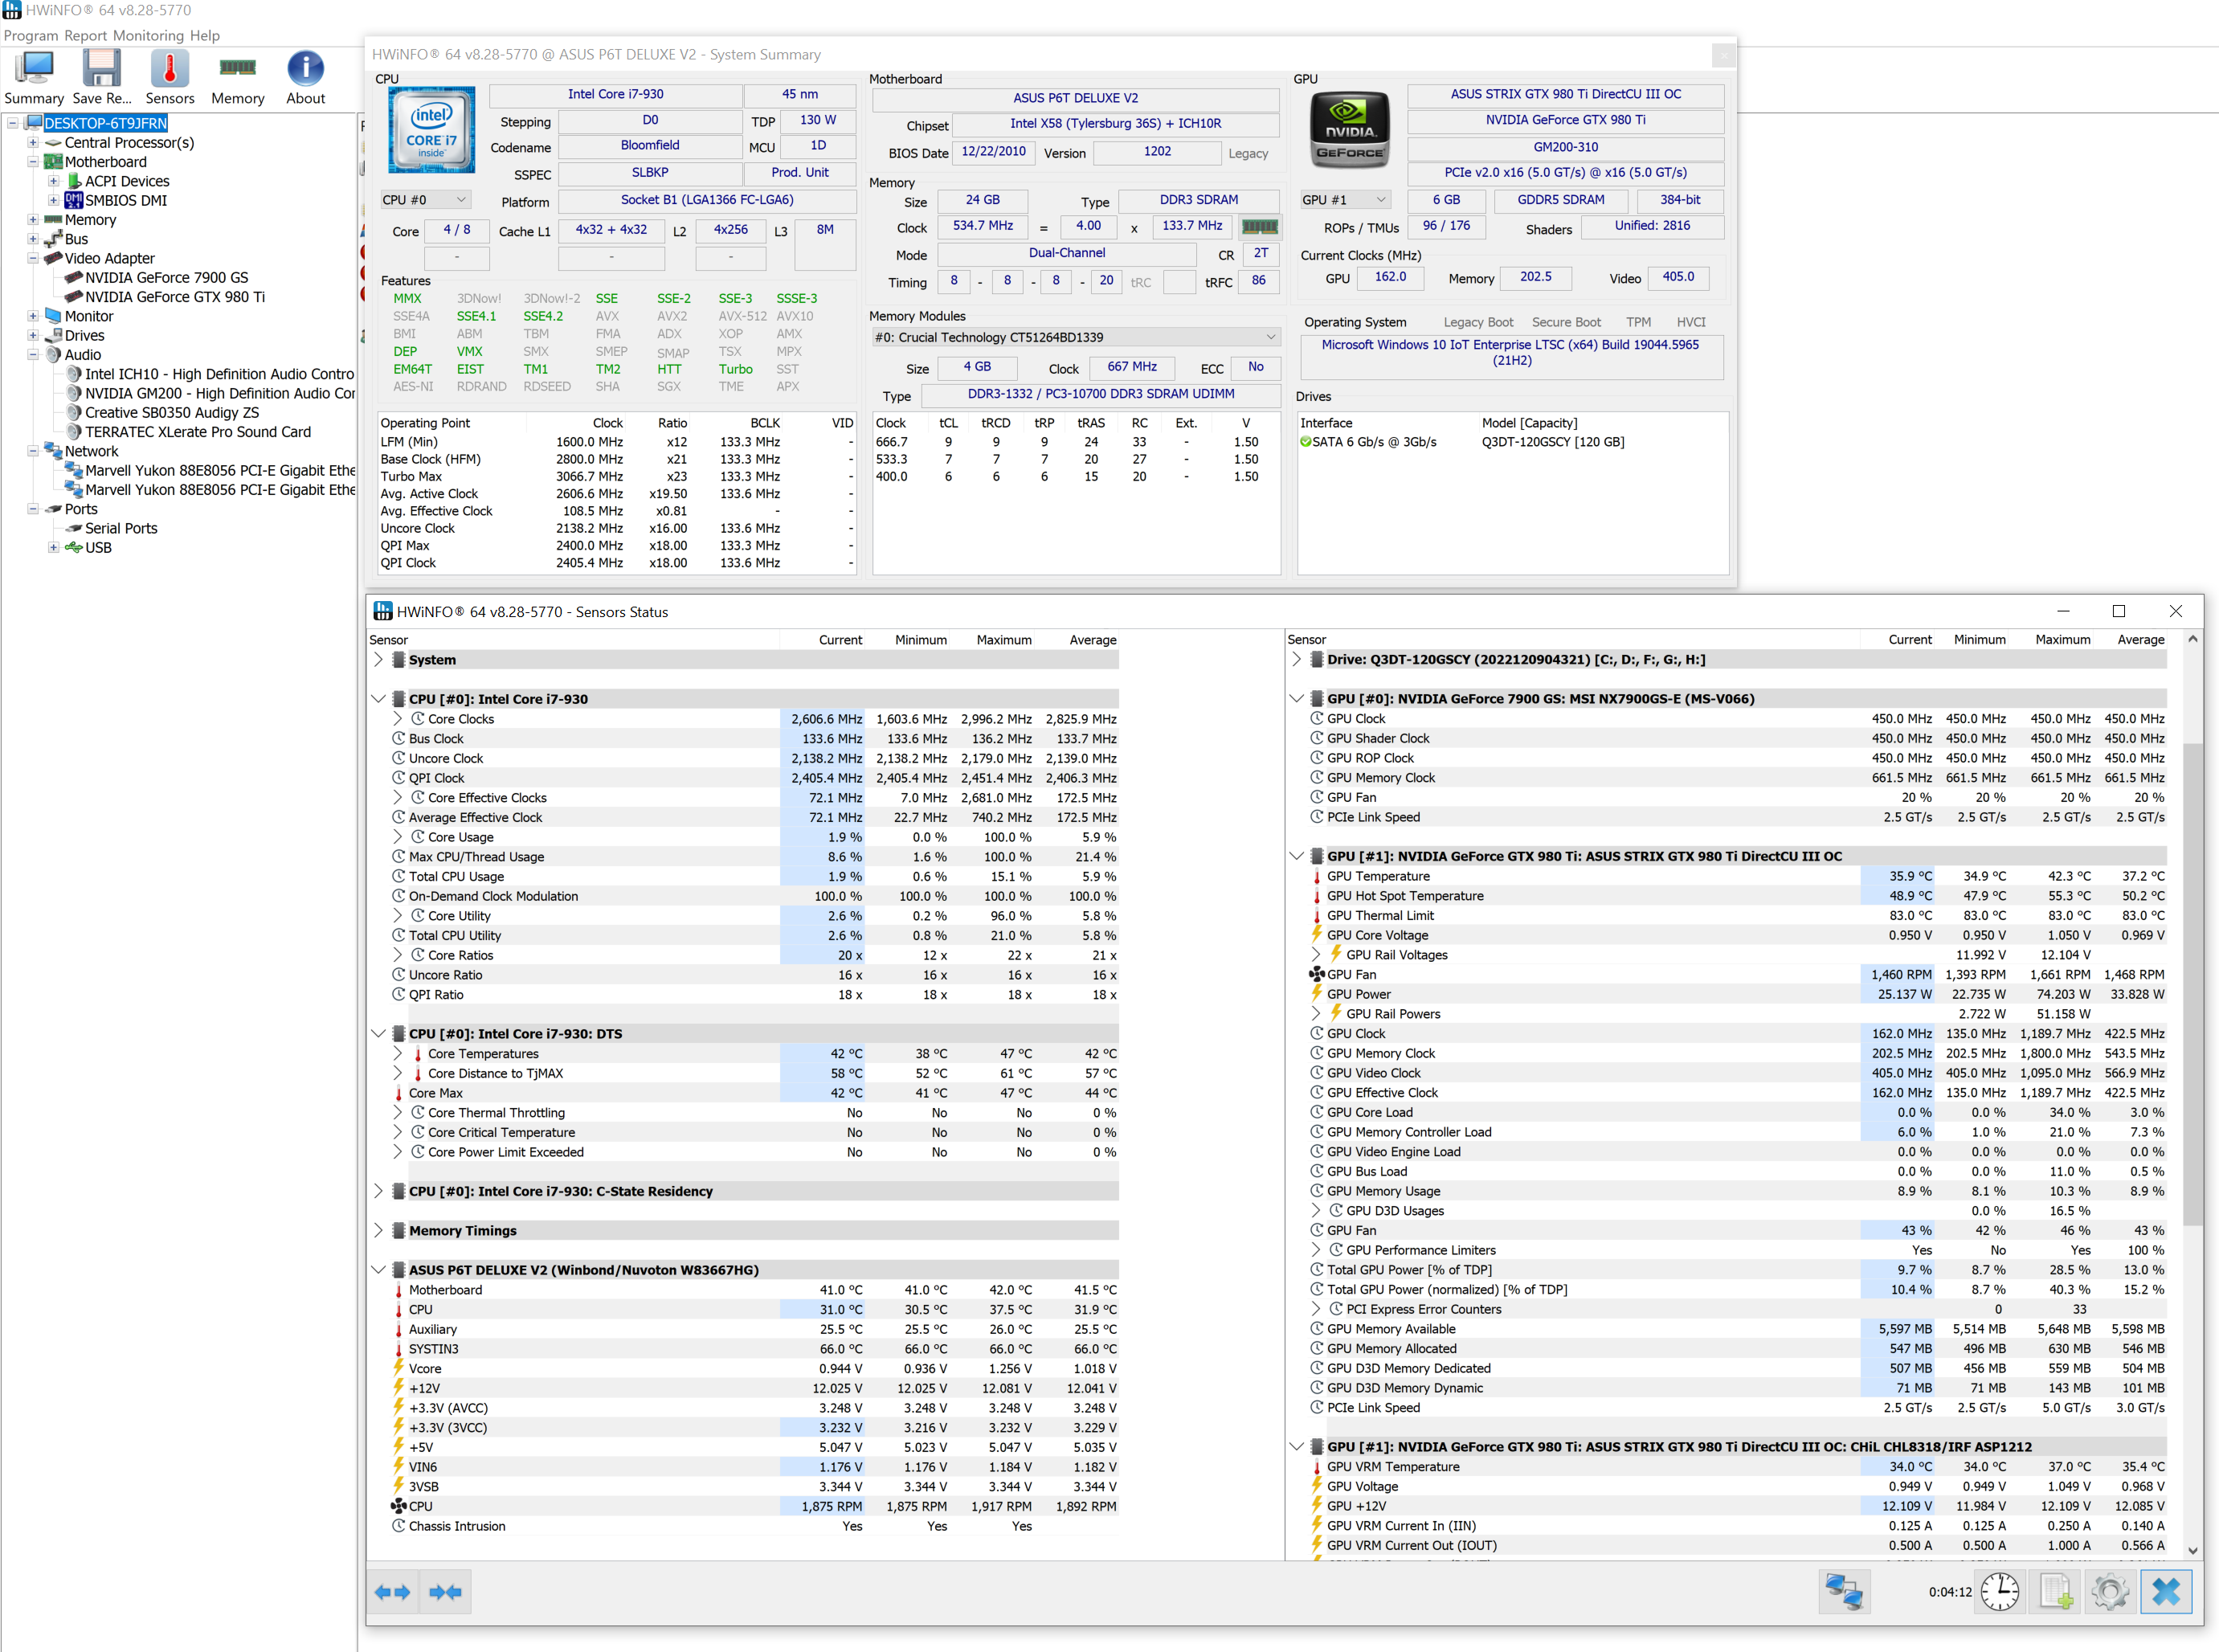This screenshot has width=2219, height=1652.
Task: Expand the Central Processor(s) tree node
Action: (33, 143)
